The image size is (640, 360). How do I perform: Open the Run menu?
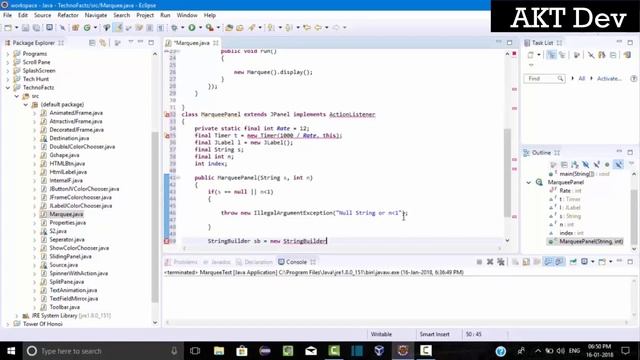165,15
